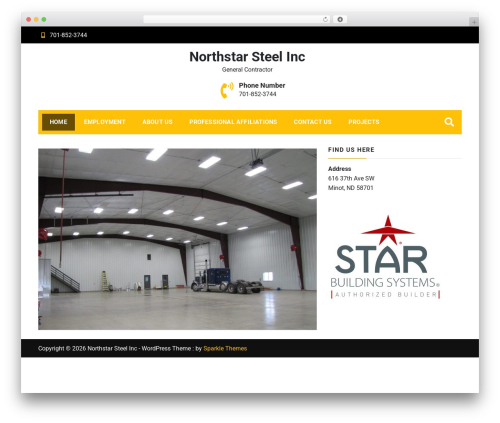
Task: Open a new tab with plus button
Action: [474, 22]
